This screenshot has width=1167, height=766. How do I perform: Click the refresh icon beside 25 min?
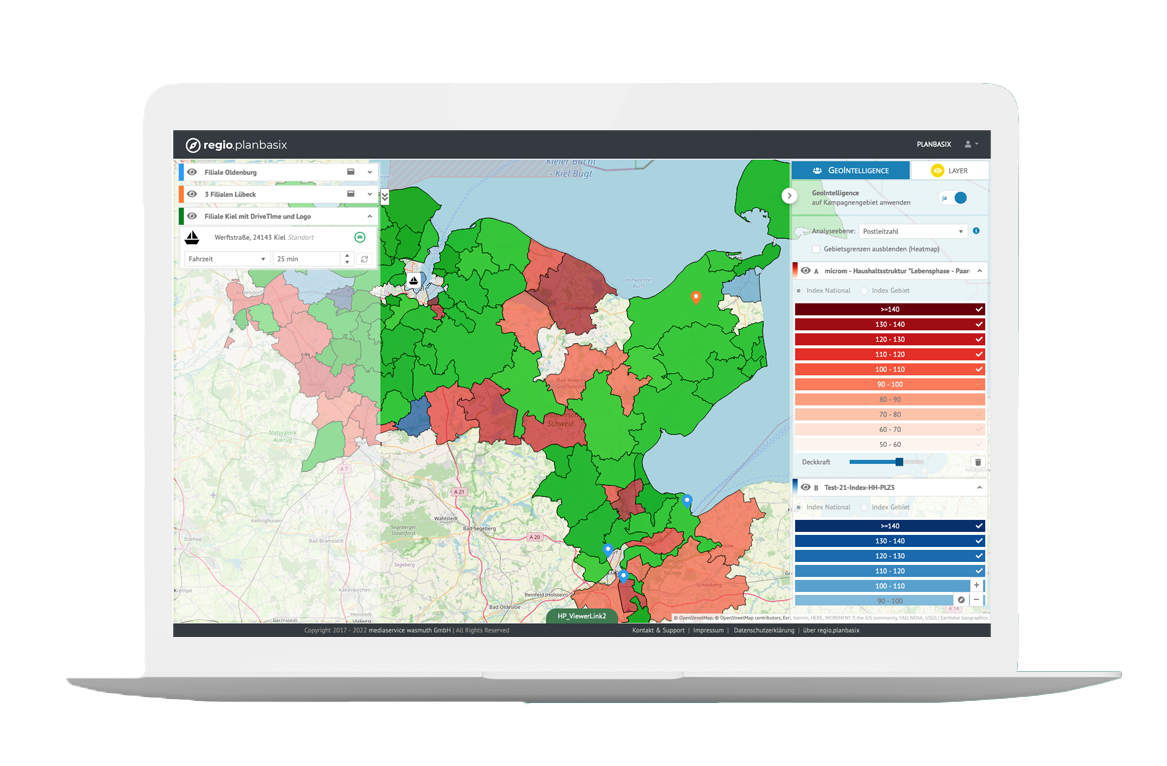tap(365, 259)
